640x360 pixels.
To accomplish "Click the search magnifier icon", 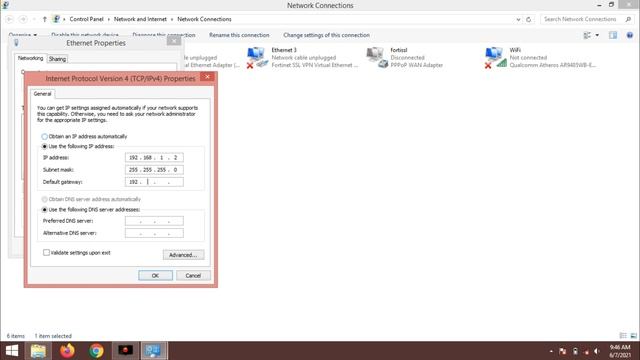I will [x=628, y=19].
